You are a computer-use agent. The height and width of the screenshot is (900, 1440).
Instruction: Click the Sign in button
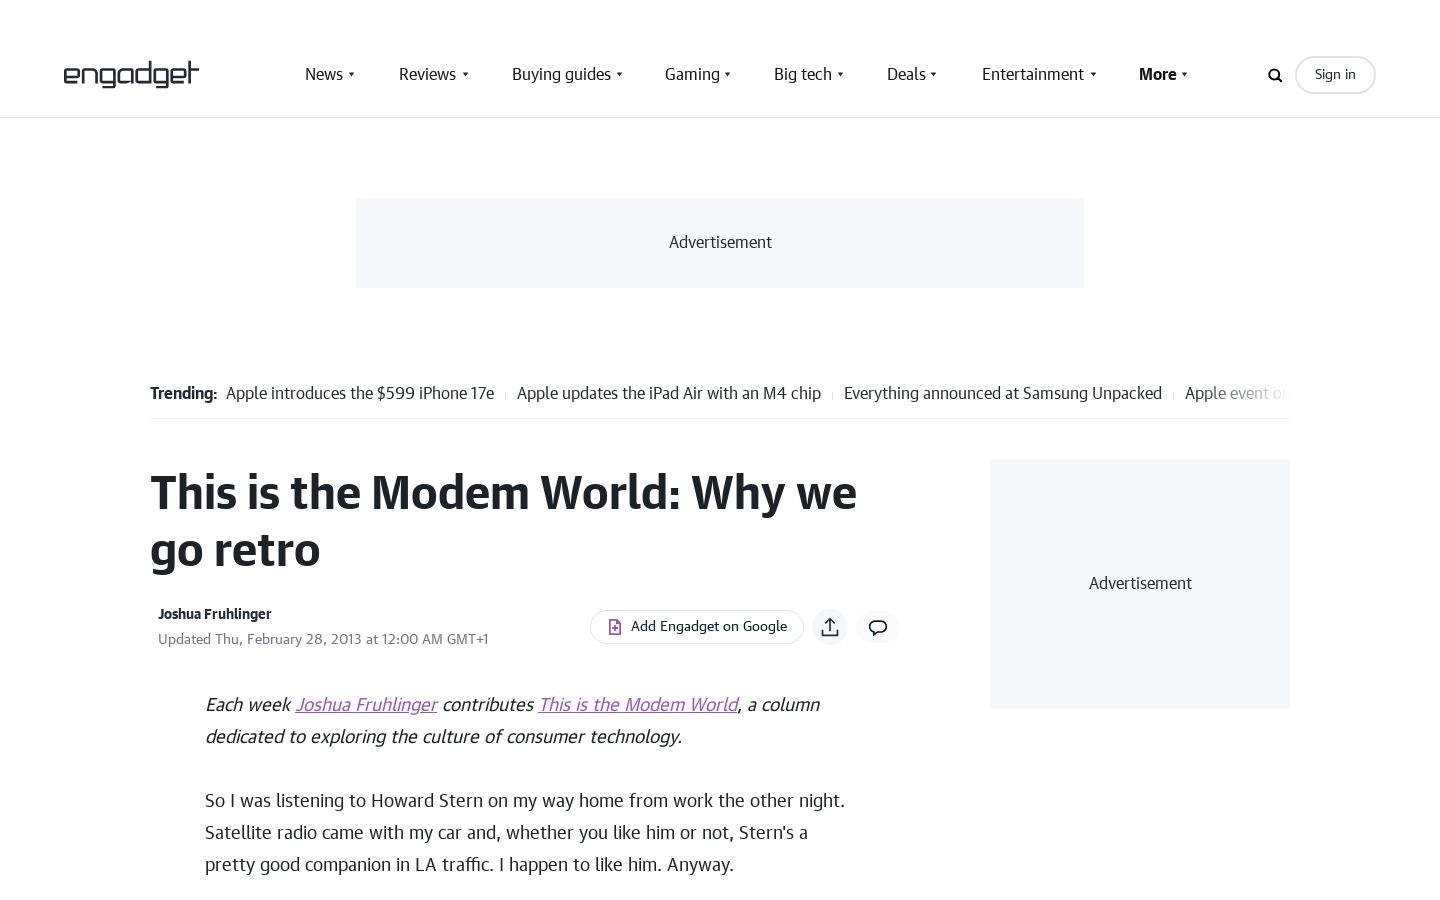pyautogui.click(x=1335, y=75)
